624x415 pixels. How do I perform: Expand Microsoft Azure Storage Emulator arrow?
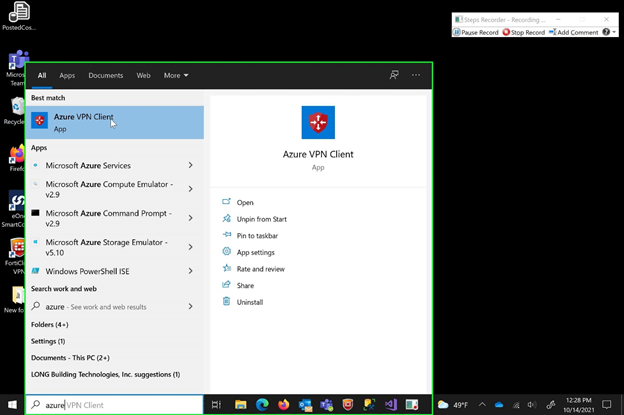coord(191,247)
